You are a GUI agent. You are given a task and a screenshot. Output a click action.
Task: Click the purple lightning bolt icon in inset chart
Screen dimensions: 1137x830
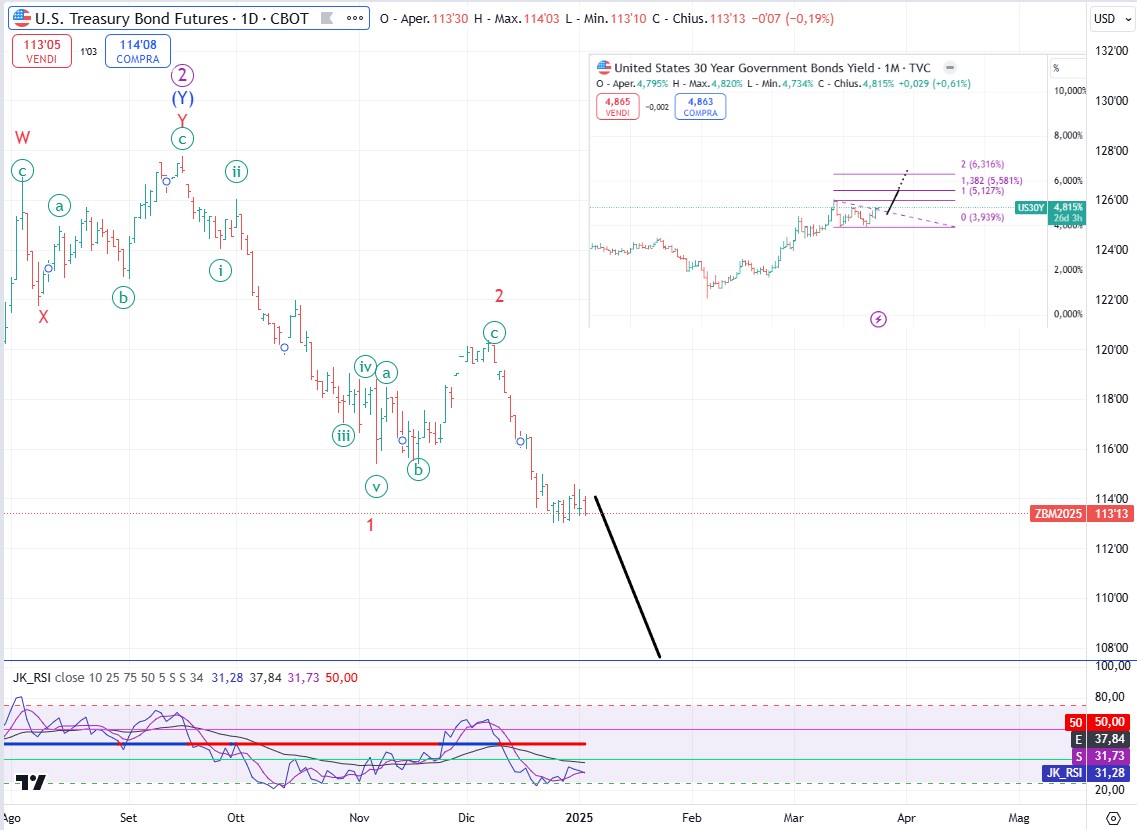click(x=878, y=319)
